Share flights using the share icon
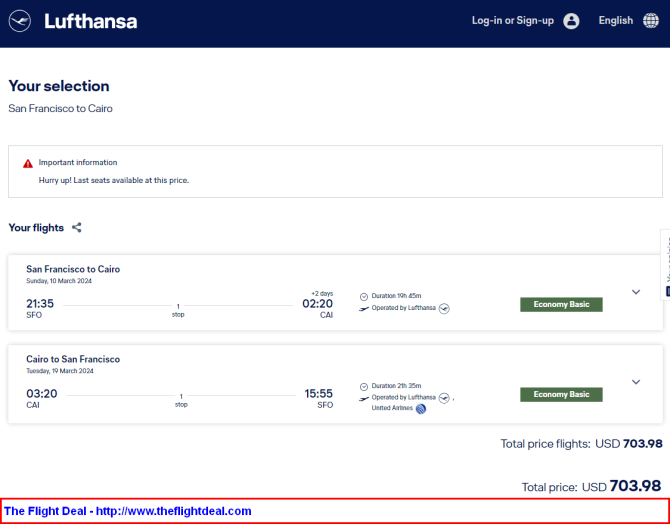The height and width of the screenshot is (524, 670). [76, 227]
